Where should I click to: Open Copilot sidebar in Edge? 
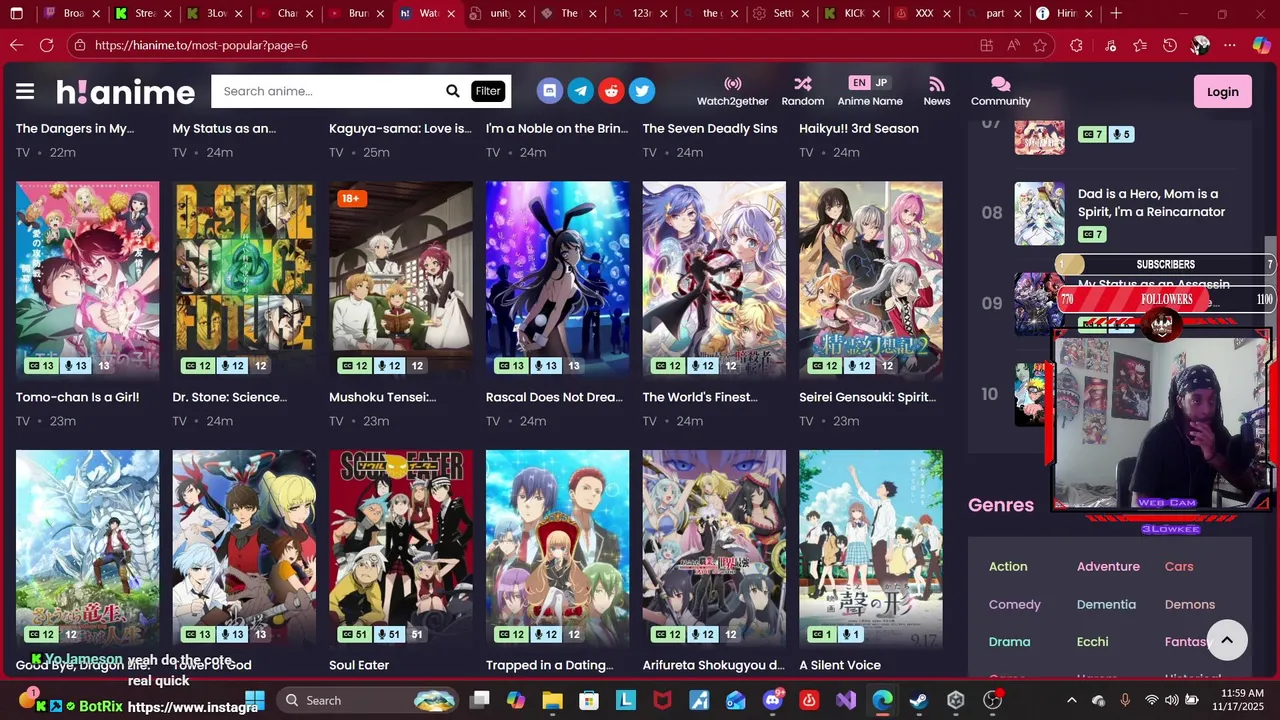[x=1261, y=45]
